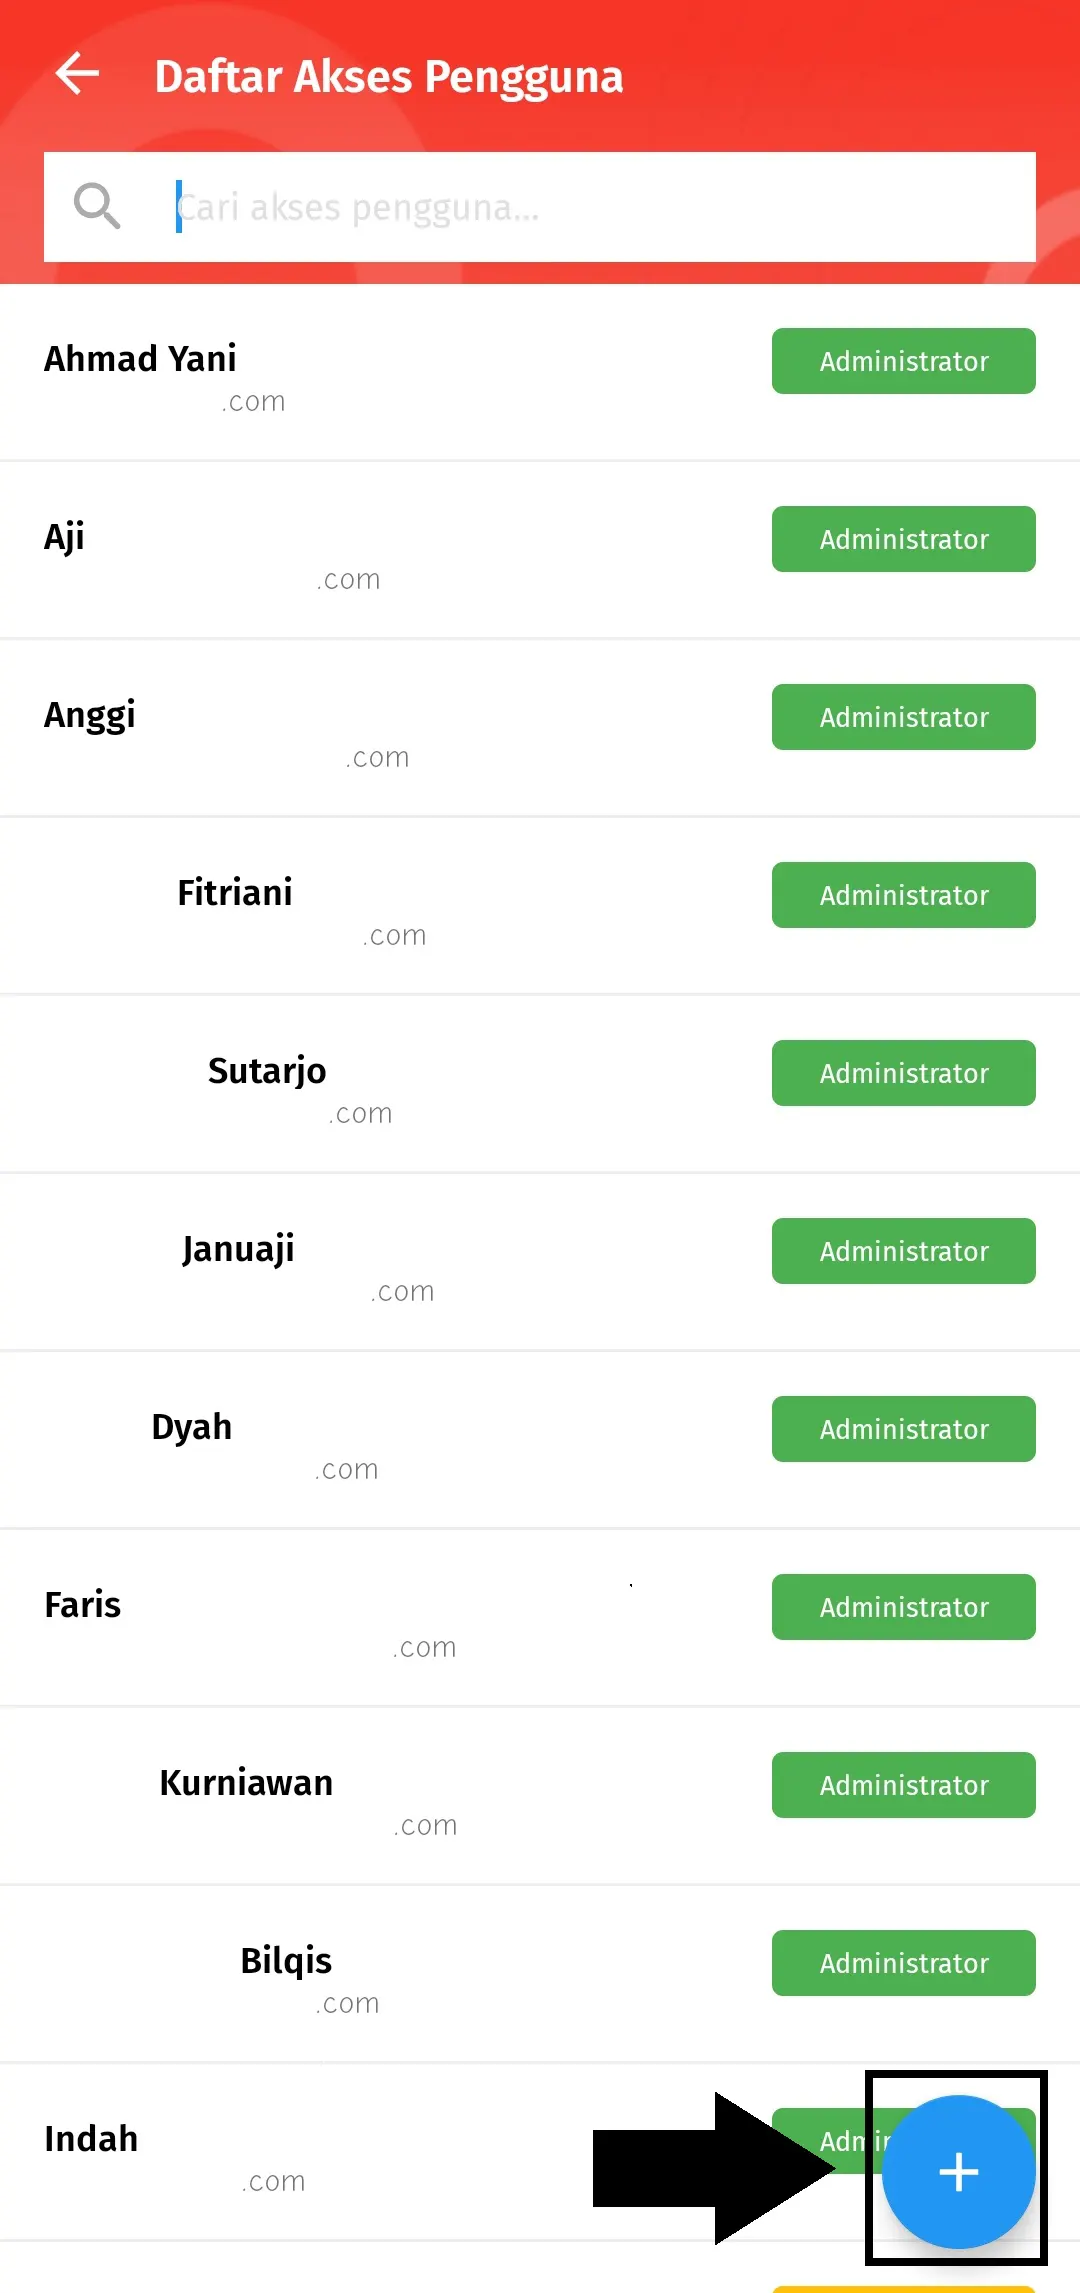The width and height of the screenshot is (1080, 2293).
Task: Click the search magnifier icon
Action: tap(96, 207)
